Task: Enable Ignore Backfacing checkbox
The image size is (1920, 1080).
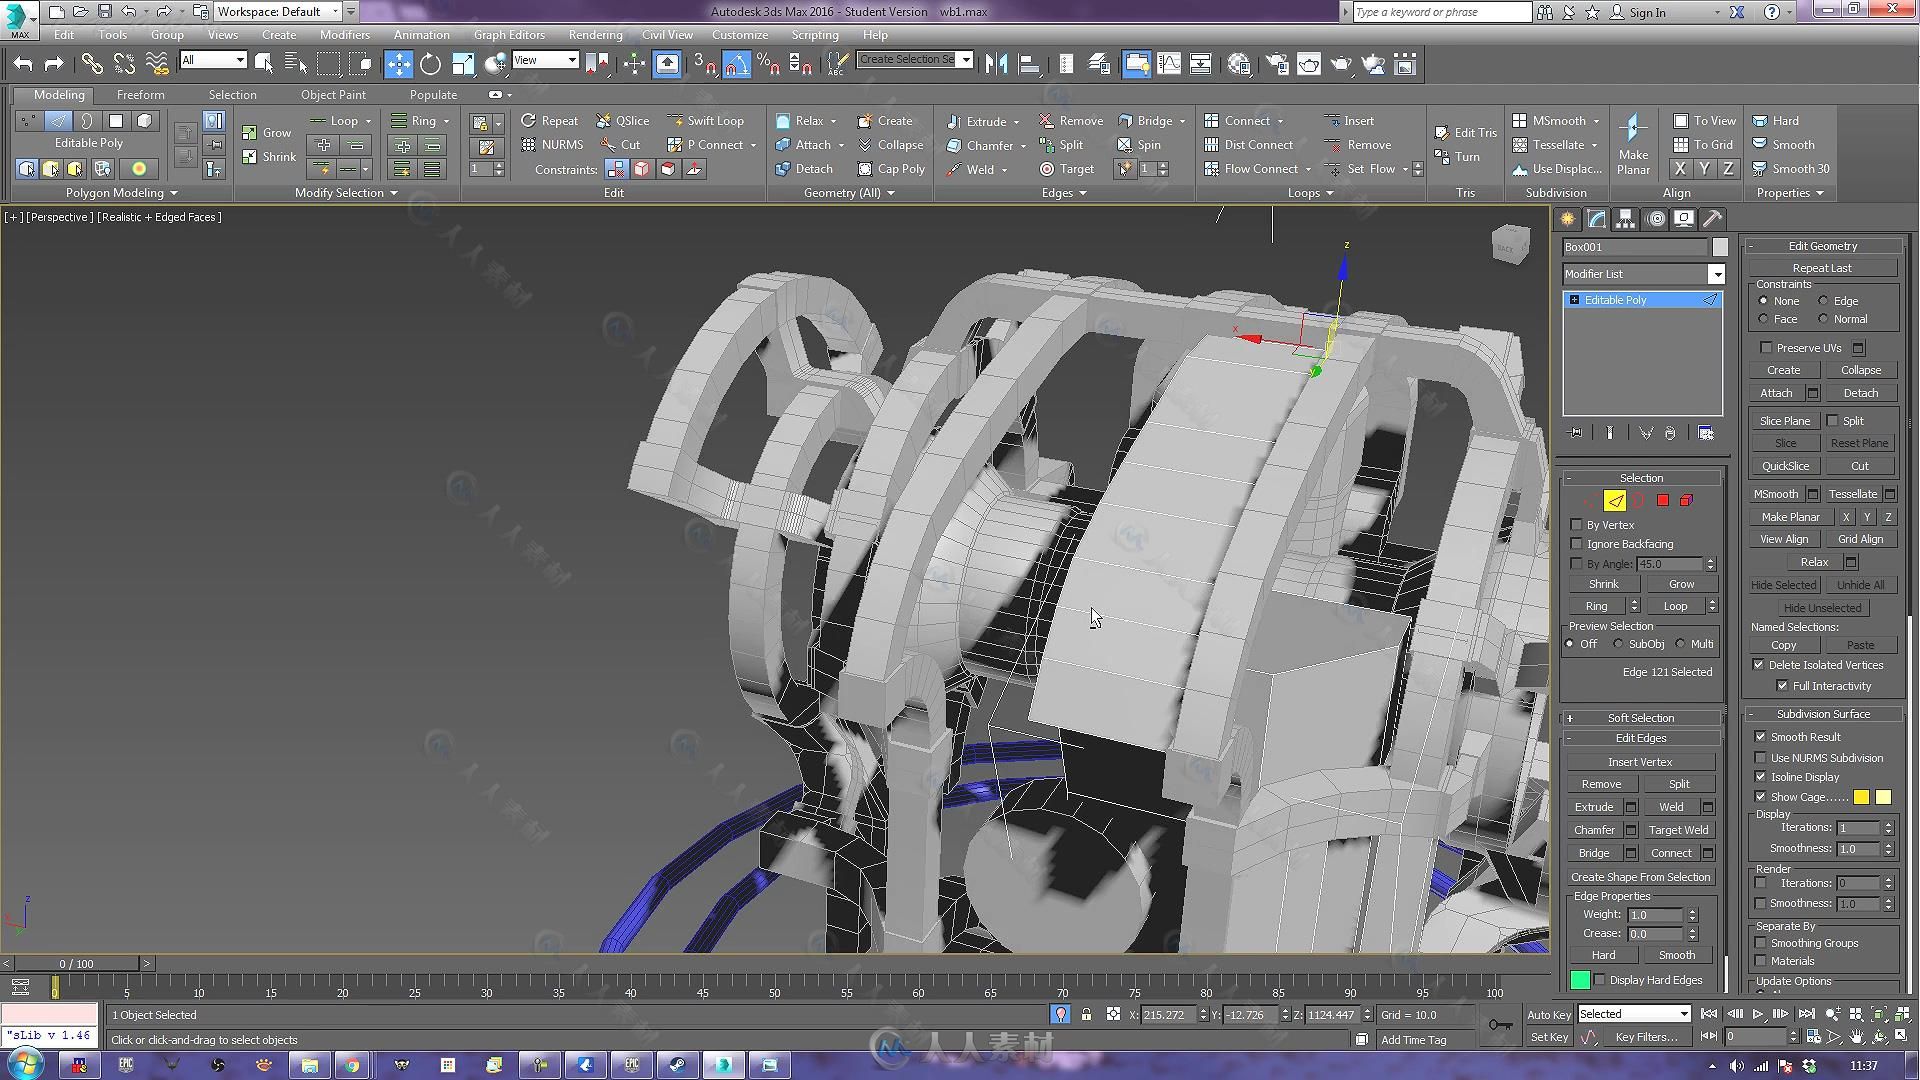Action: pyautogui.click(x=1577, y=544)
